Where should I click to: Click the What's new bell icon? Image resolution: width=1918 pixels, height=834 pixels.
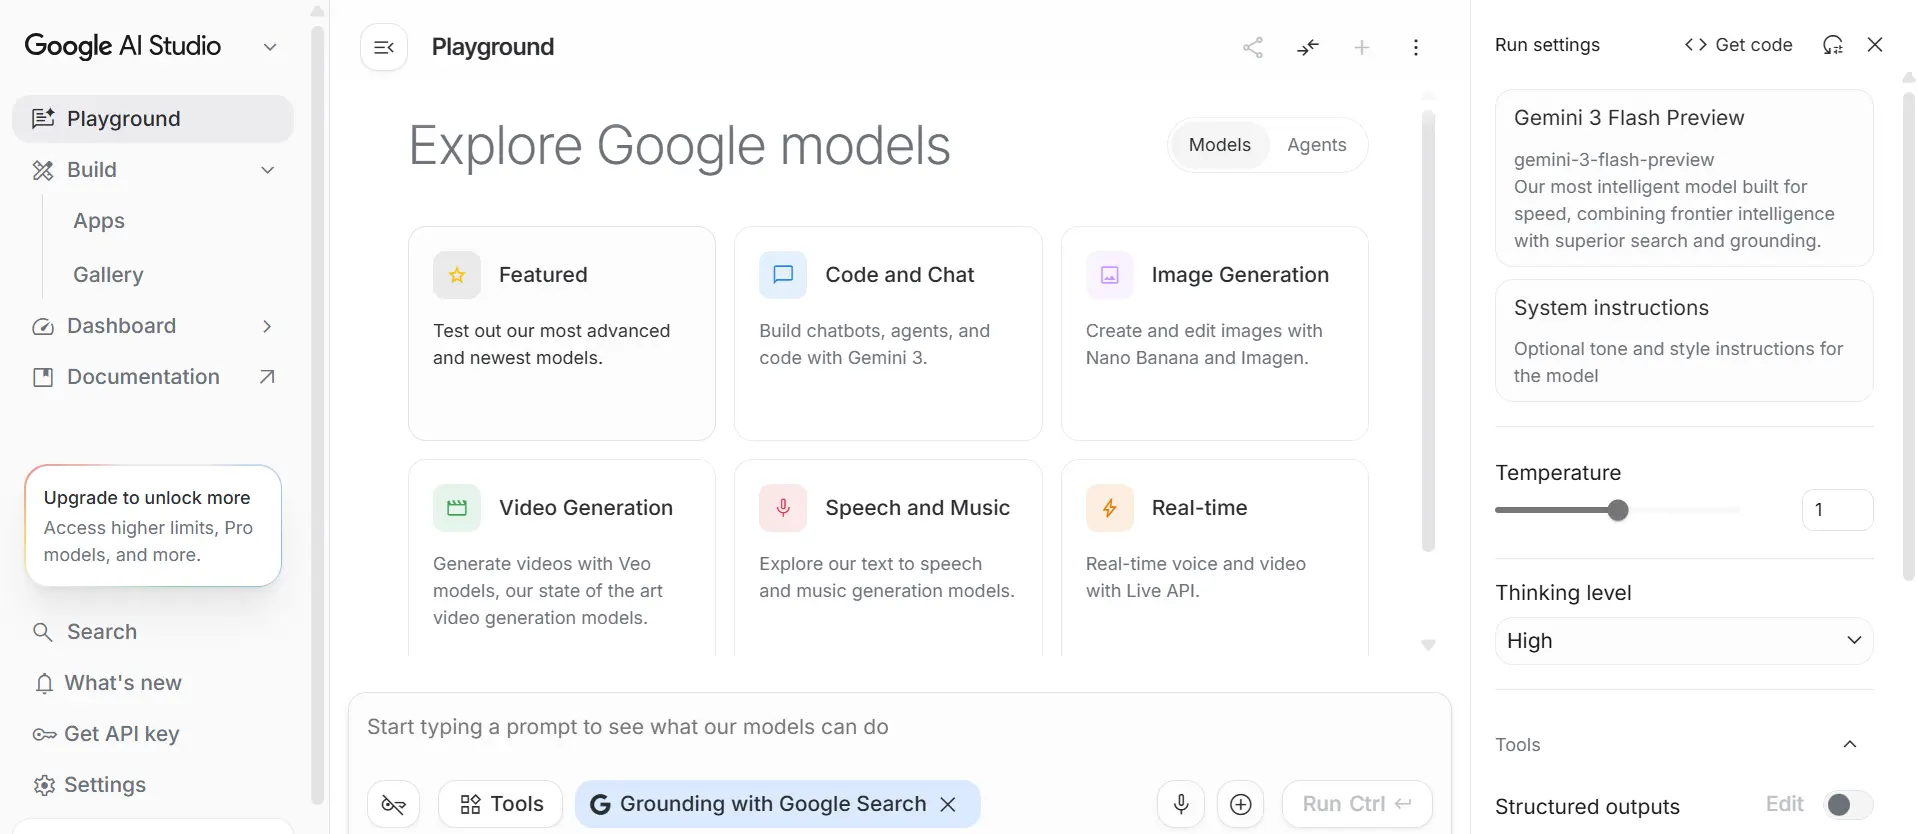click(x=44, y=683)
